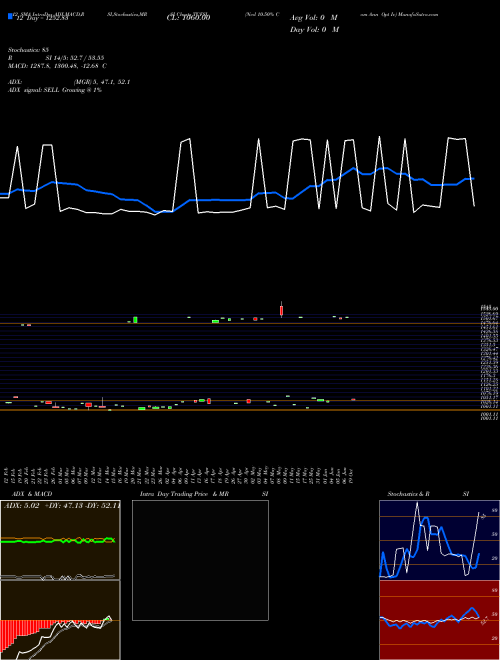Open the MunafaSutra.com watermark link text
This screenshot has width=500, height=660.
pos(418,14)
